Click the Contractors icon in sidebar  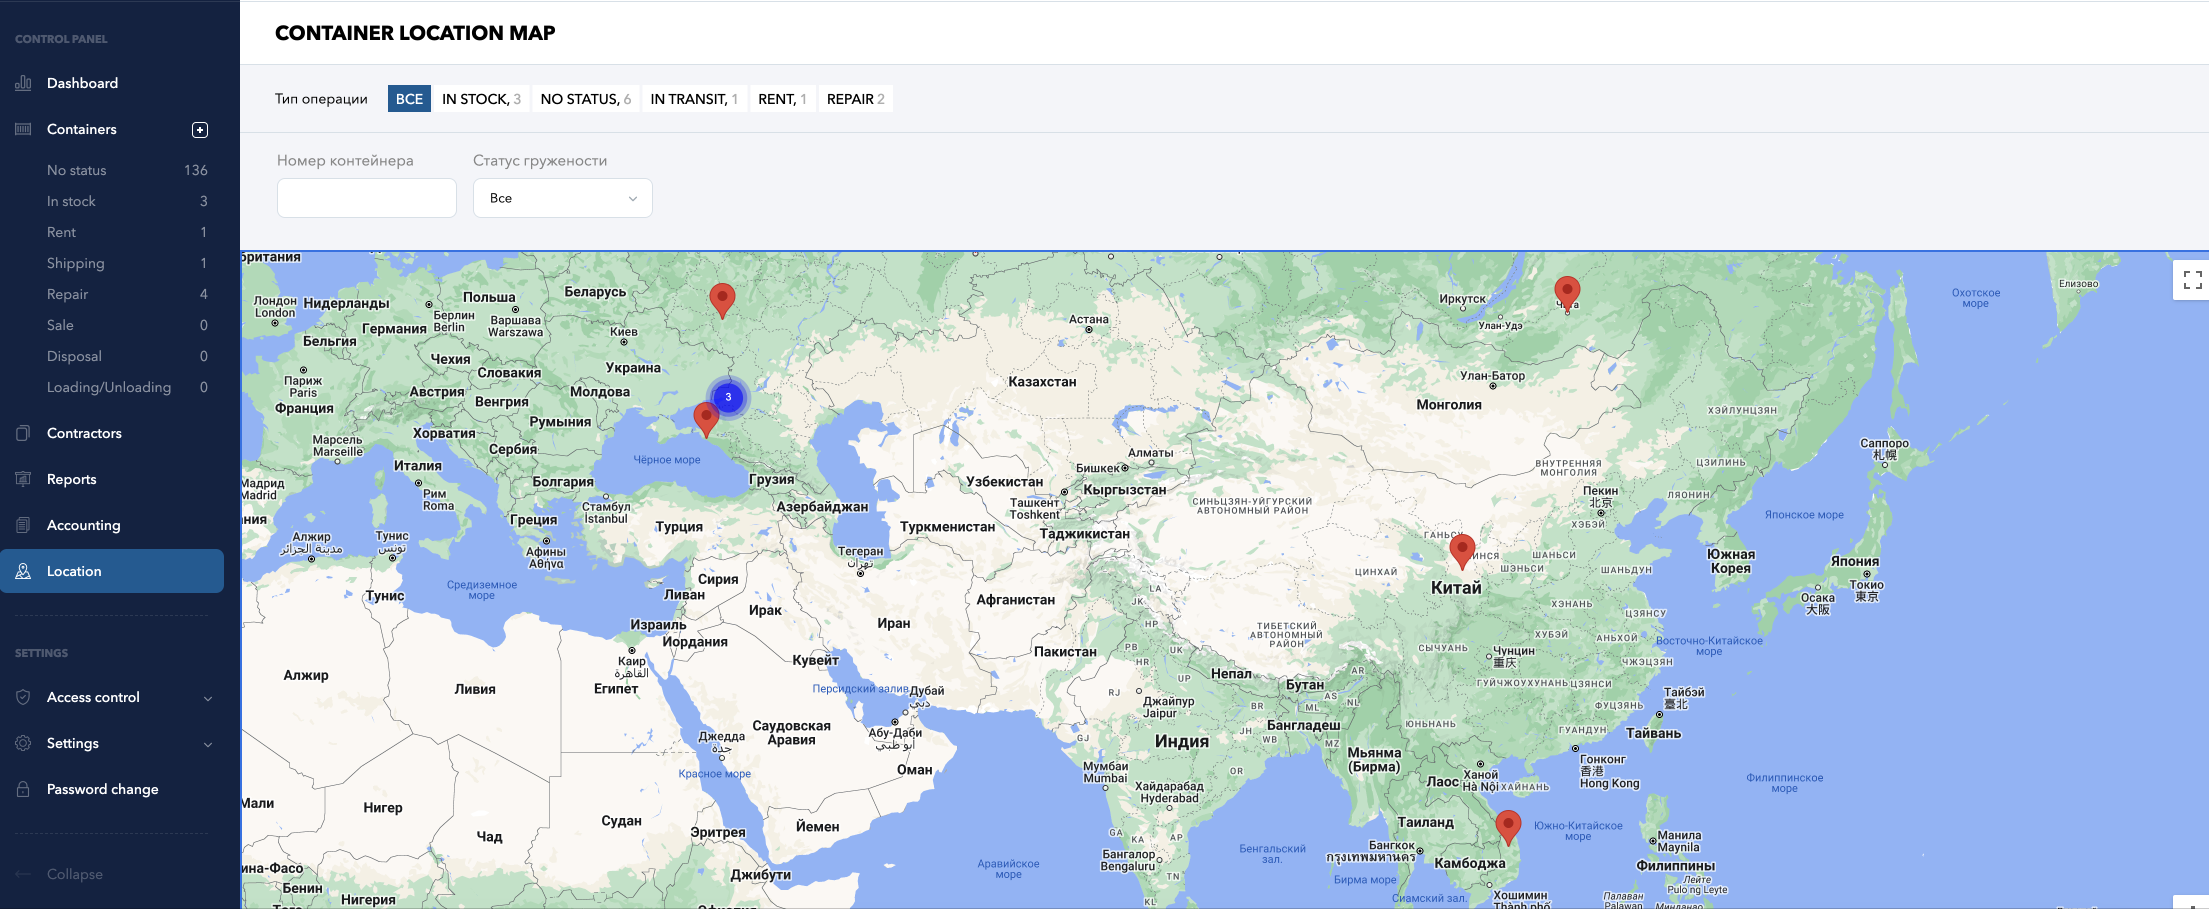(x=22, y=432)
